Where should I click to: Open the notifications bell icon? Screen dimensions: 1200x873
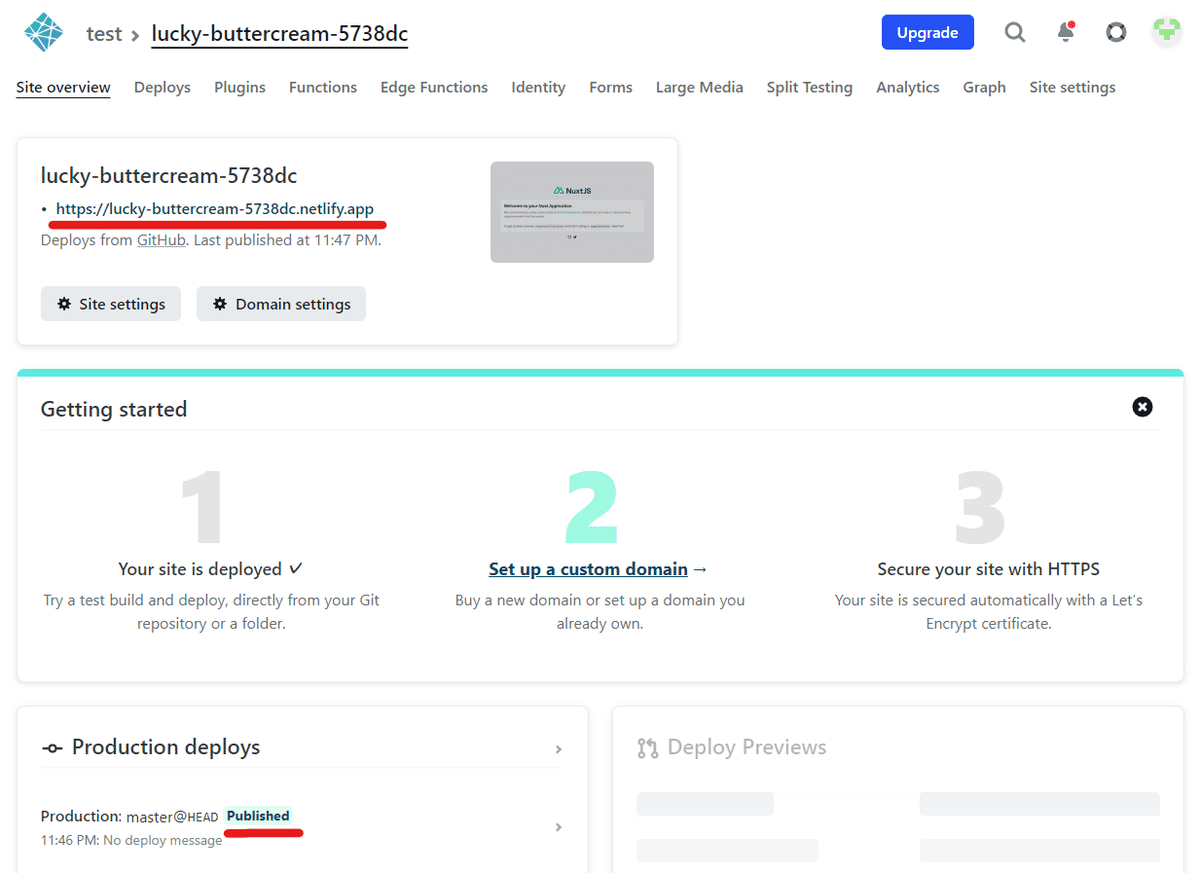click(1066, 32)
